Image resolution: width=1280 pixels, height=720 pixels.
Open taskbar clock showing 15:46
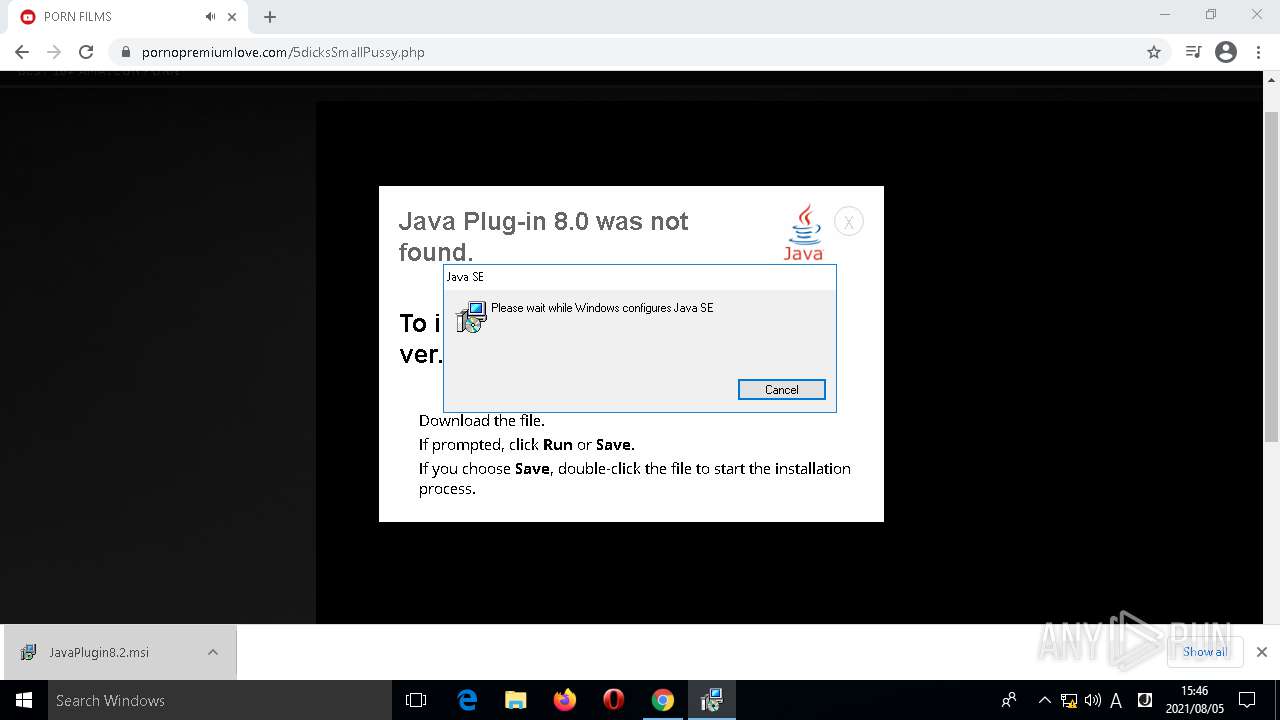coord(1194,700)
